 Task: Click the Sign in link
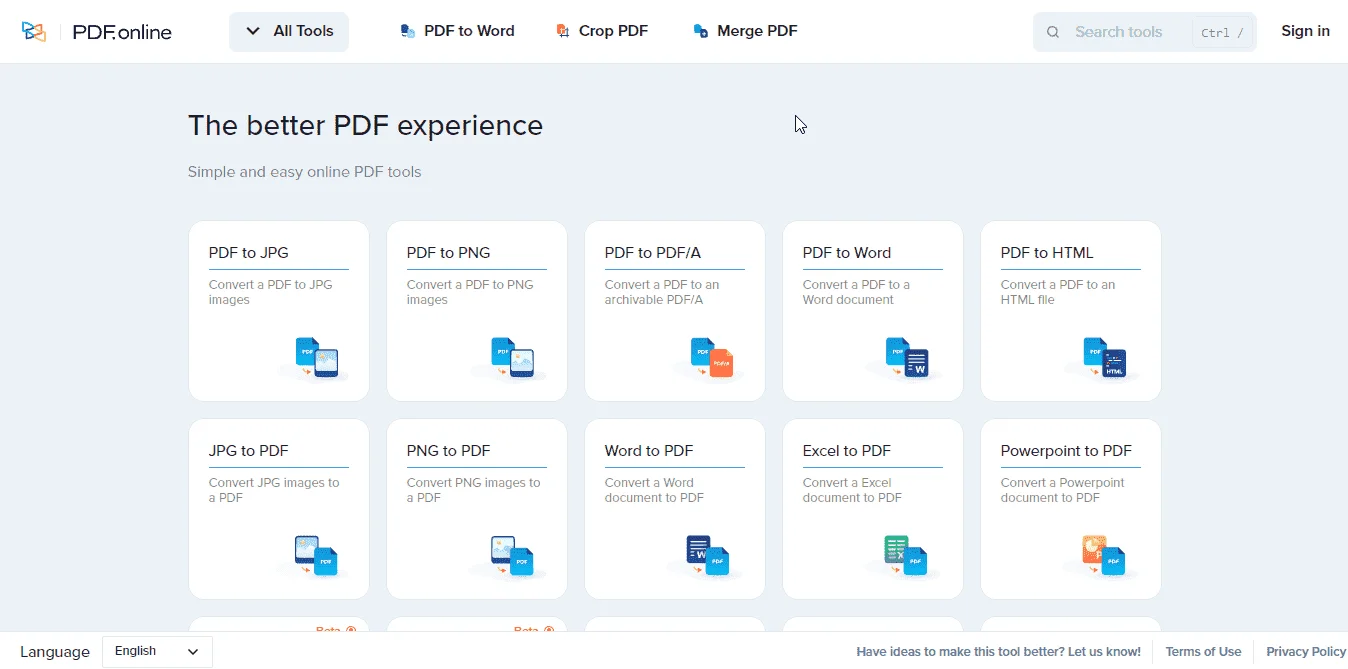(x=1305, y=31)
